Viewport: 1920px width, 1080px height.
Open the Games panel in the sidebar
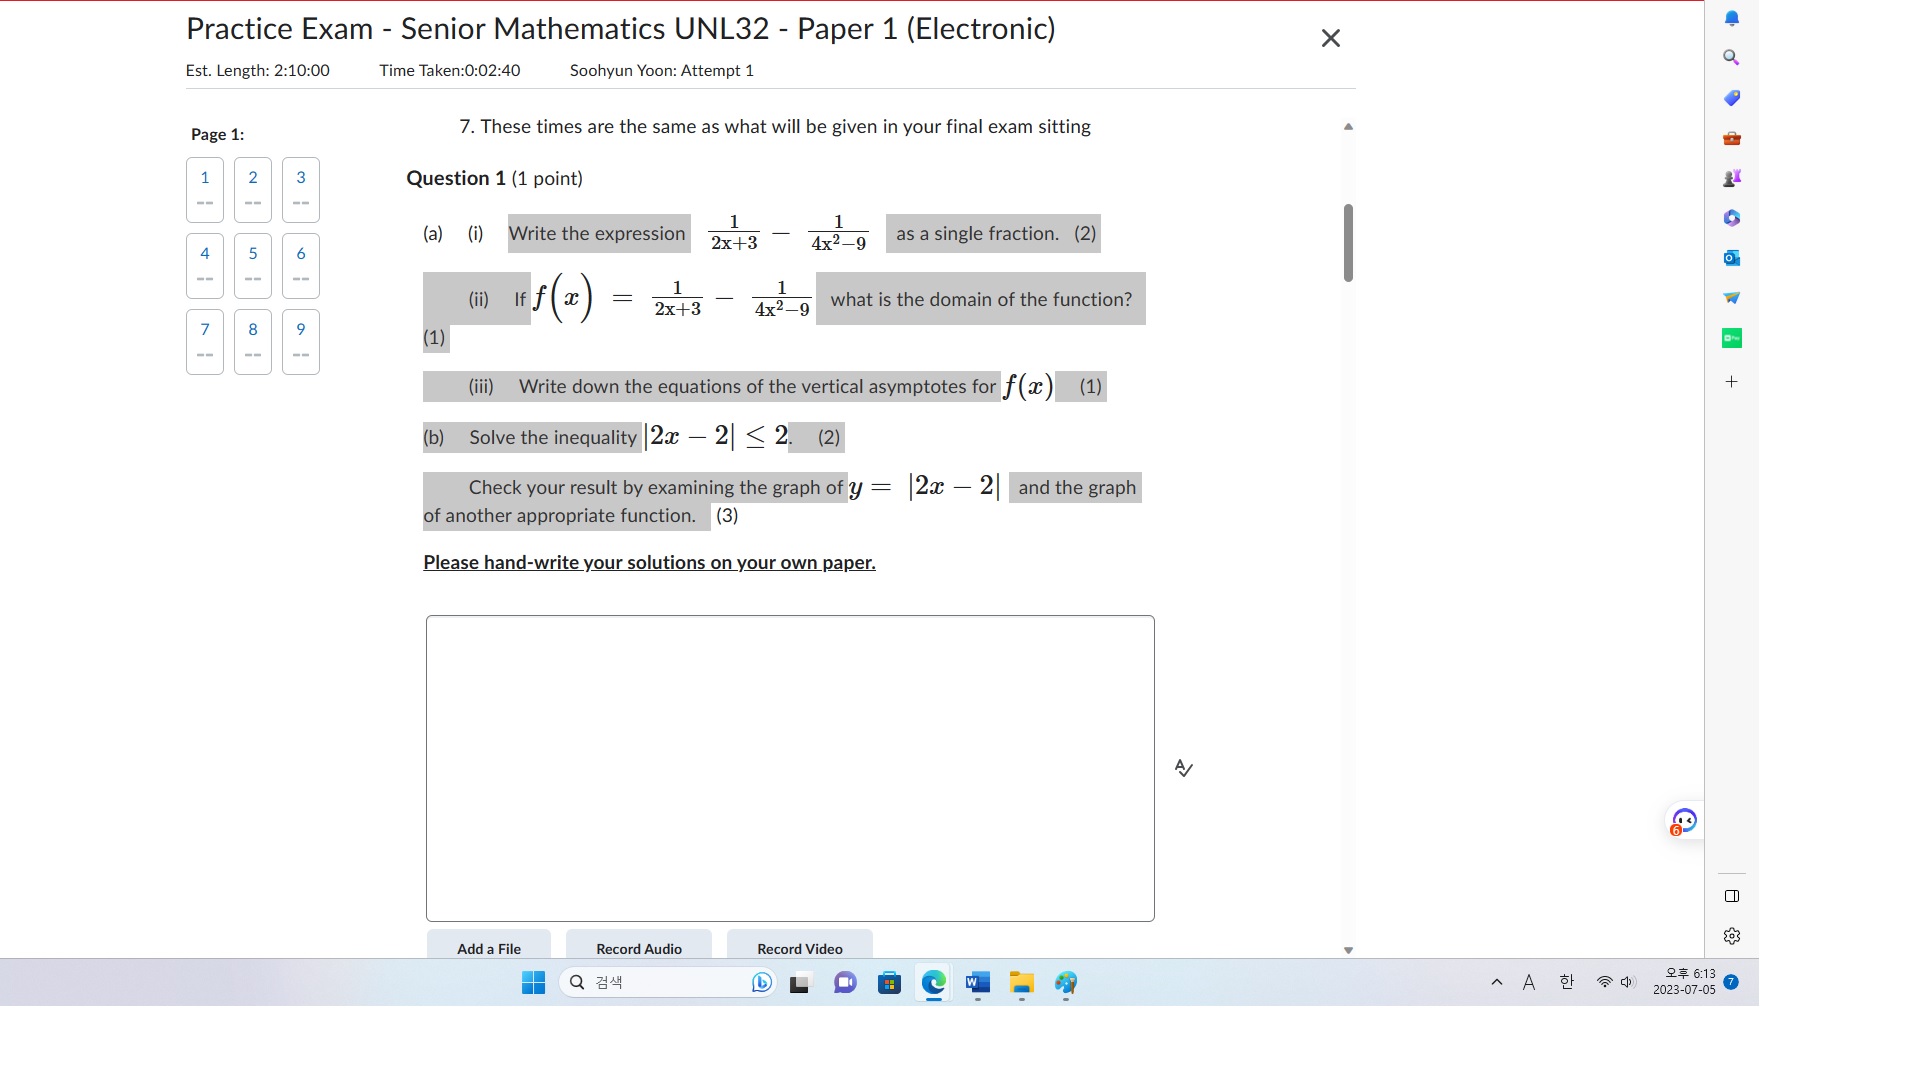click(1732, 177)
